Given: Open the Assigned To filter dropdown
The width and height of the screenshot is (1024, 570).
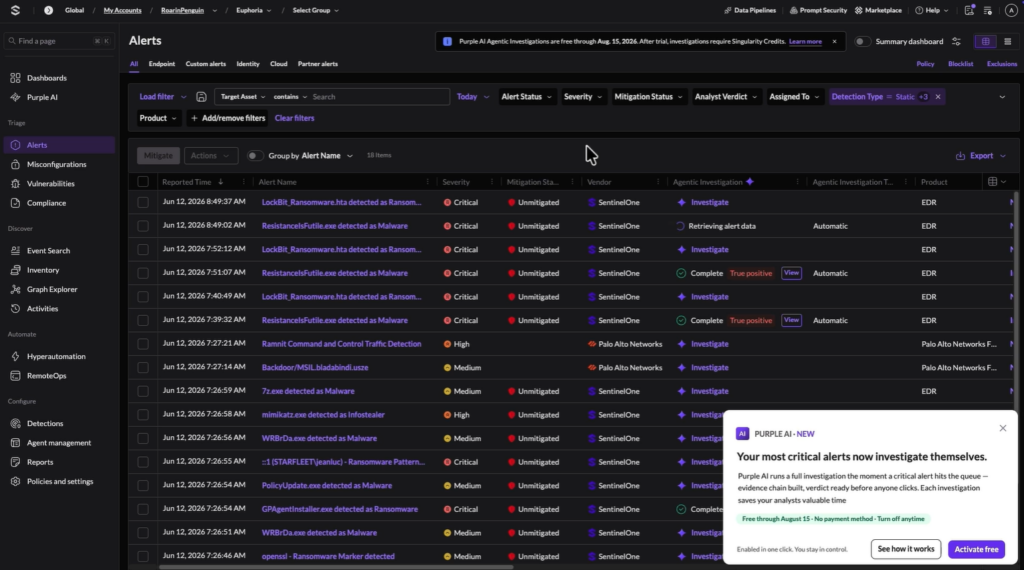Looking at the screenshot, I should [793, 97].
